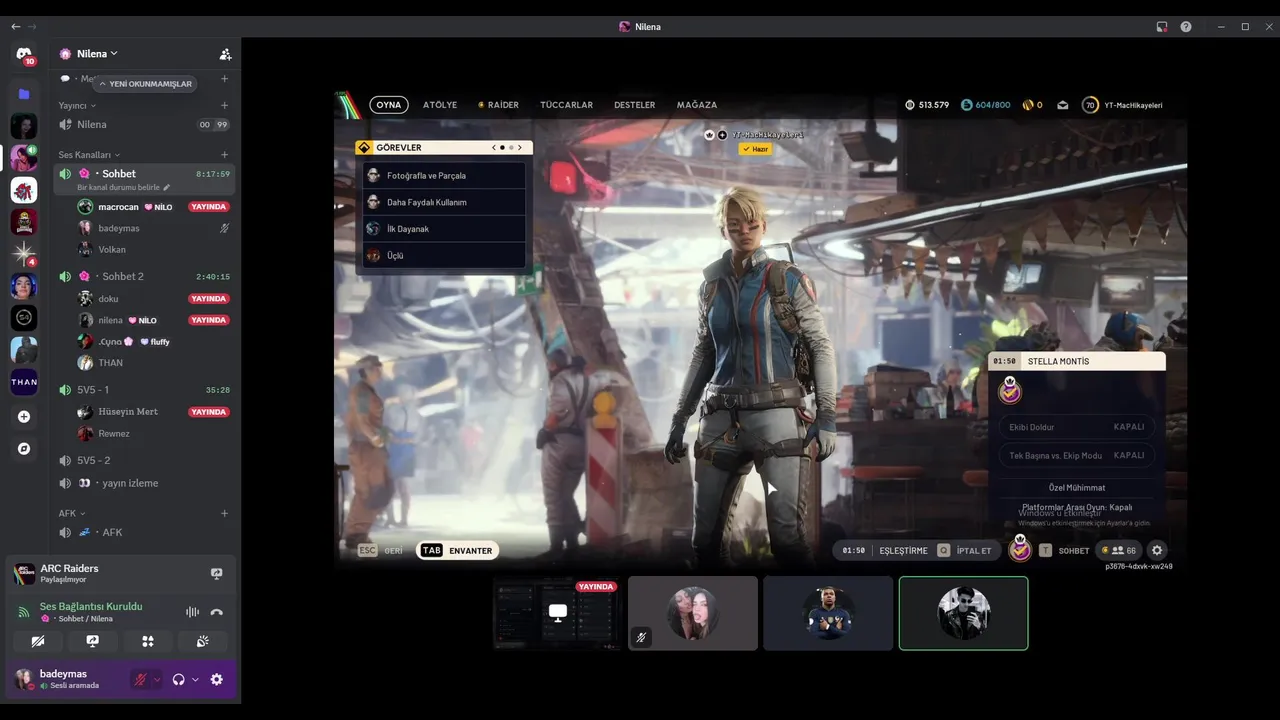The width and height of the screenshot is (1280, 720).
Task: Open Özel Mühimmat option
Action: tap(1076, 487)
